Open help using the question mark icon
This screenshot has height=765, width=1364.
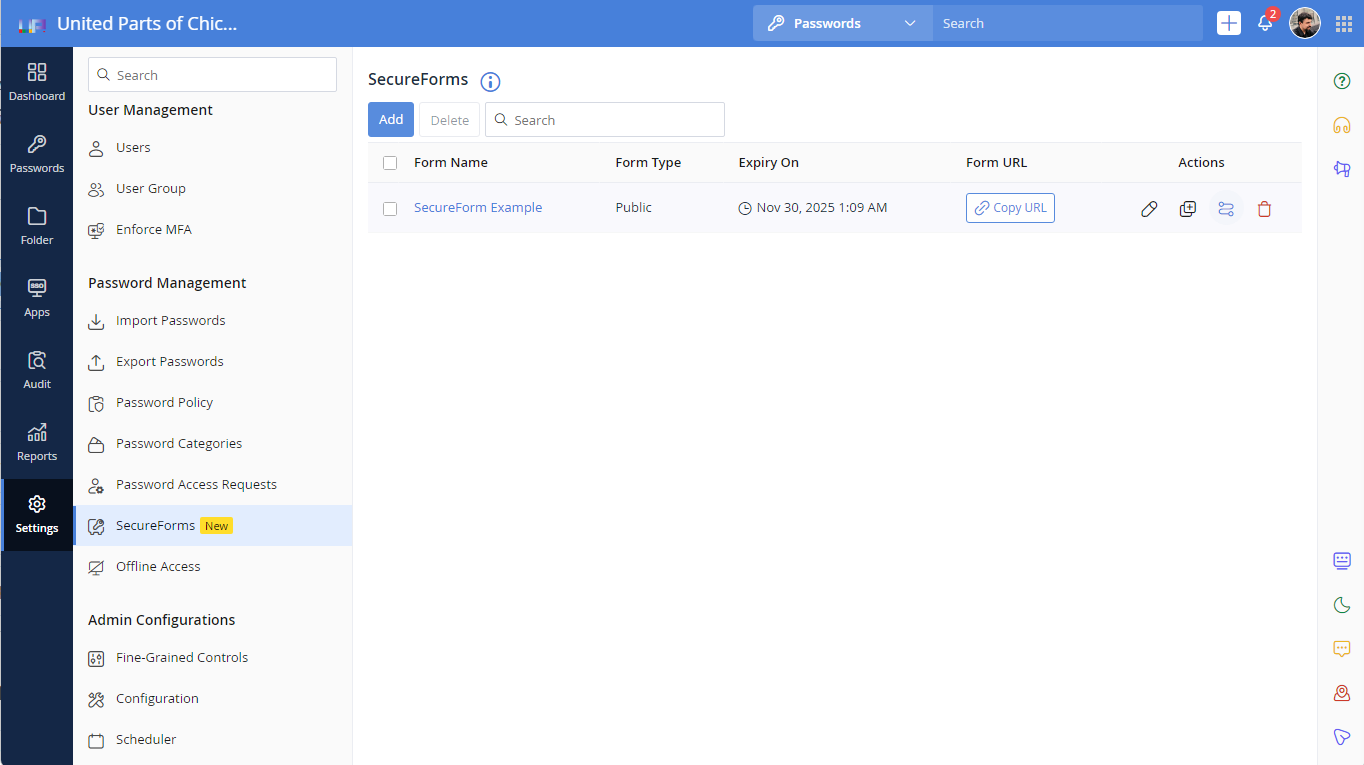[1341, 81]
